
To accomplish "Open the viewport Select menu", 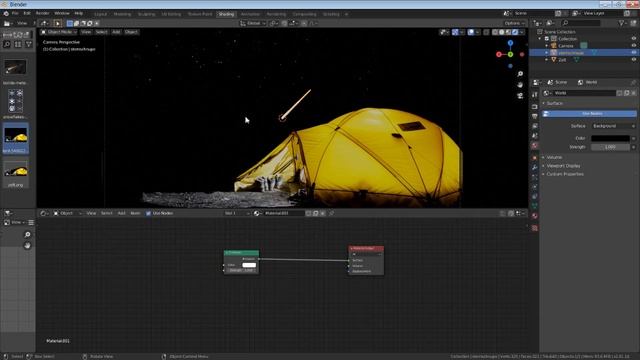I will (x=101, y=32).
